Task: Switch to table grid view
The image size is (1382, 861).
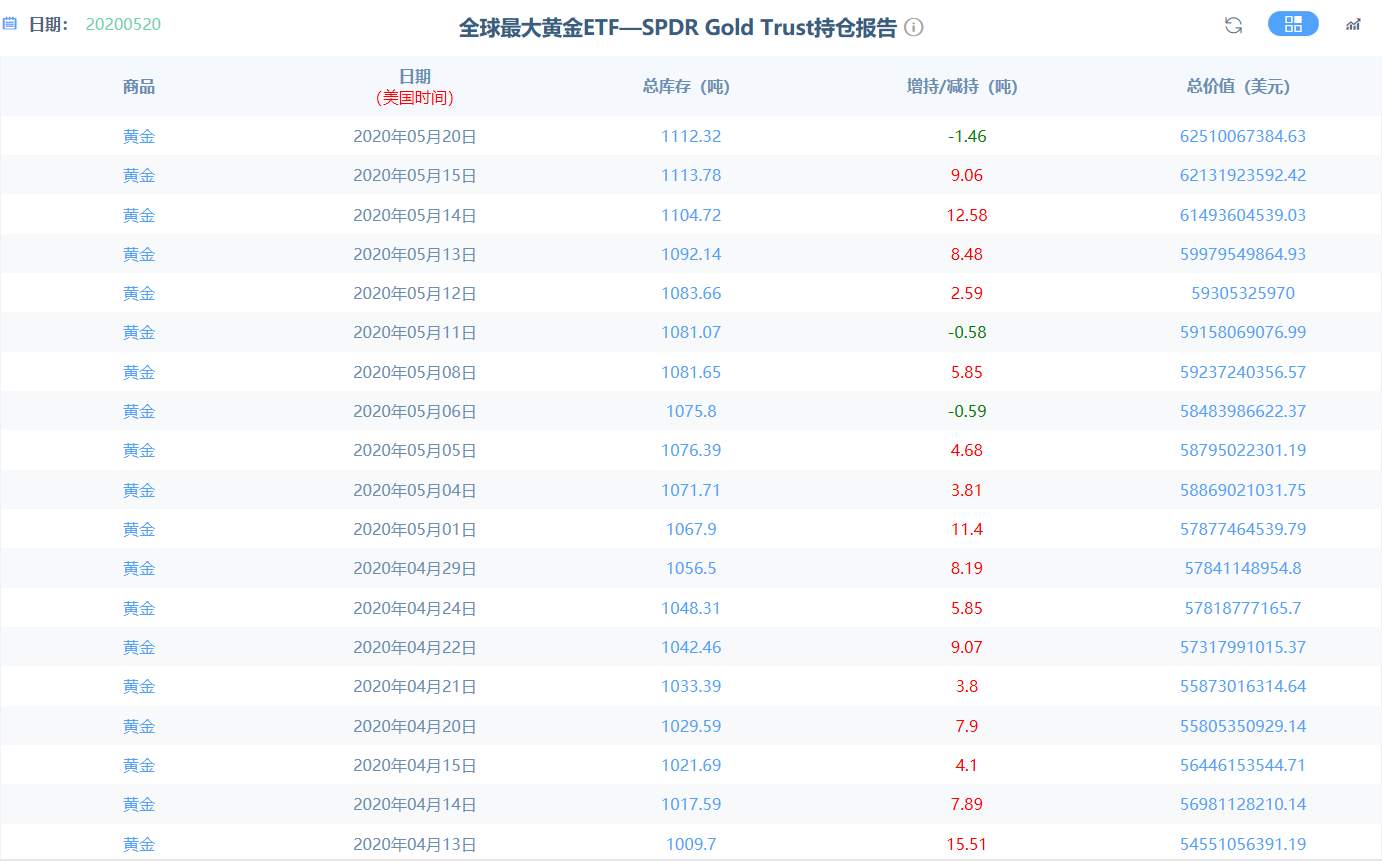Action: (1293, 24)
